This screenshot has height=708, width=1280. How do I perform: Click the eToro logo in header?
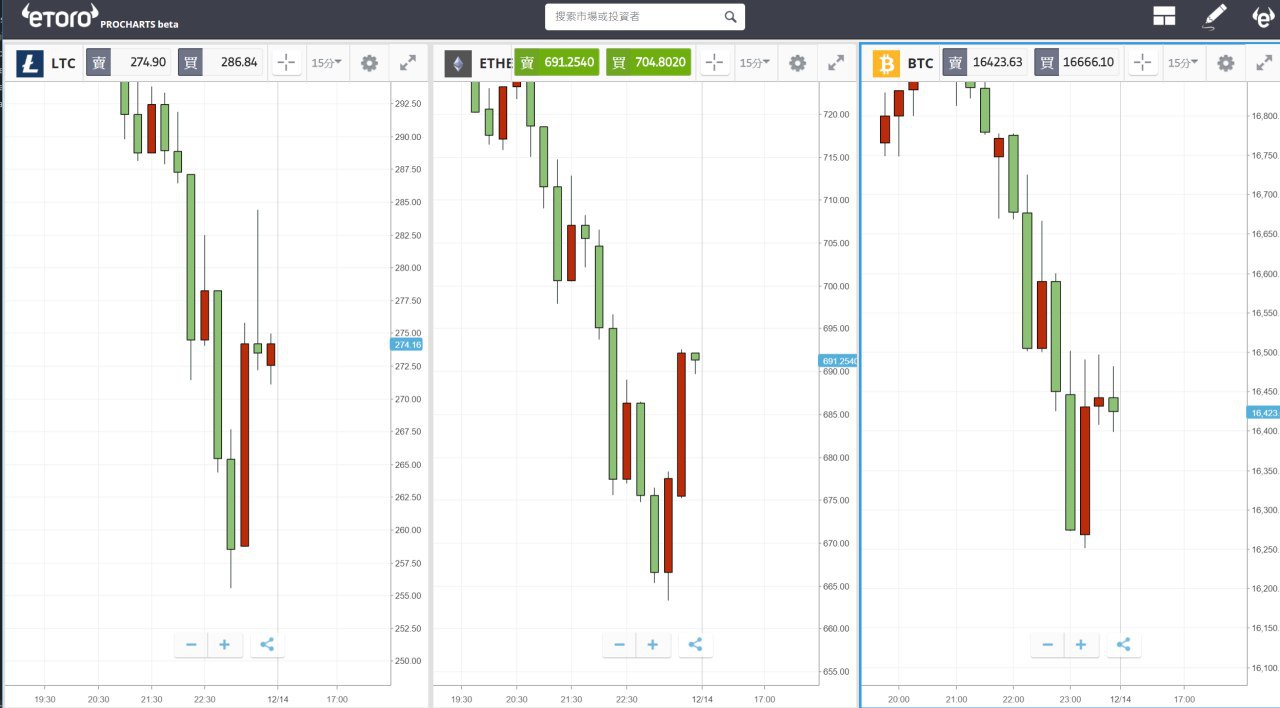(60, 15)
